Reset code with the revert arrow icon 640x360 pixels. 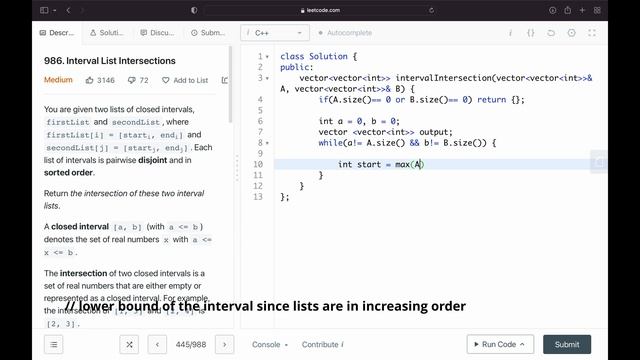pyautogui.click(x=551, y=33)
